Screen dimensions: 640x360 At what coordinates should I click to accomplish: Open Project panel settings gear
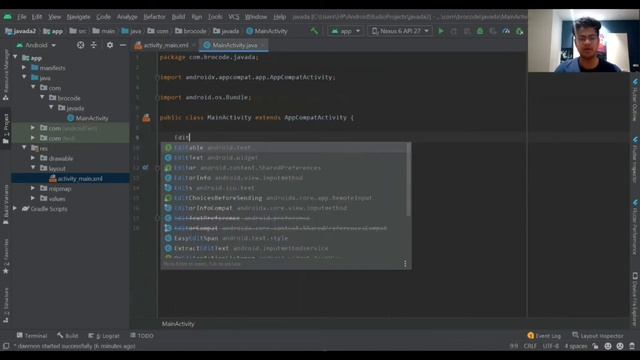[109, 45]
